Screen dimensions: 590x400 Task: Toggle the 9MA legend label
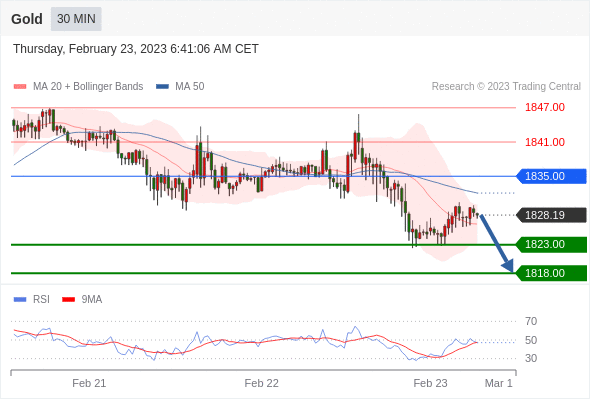[92, 300]
